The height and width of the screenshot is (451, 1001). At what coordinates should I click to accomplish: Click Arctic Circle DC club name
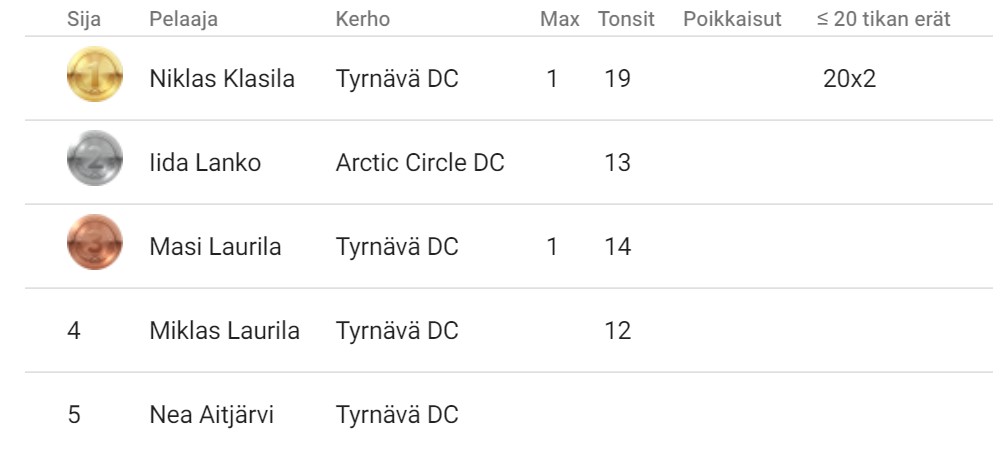(x=419, y=163)
